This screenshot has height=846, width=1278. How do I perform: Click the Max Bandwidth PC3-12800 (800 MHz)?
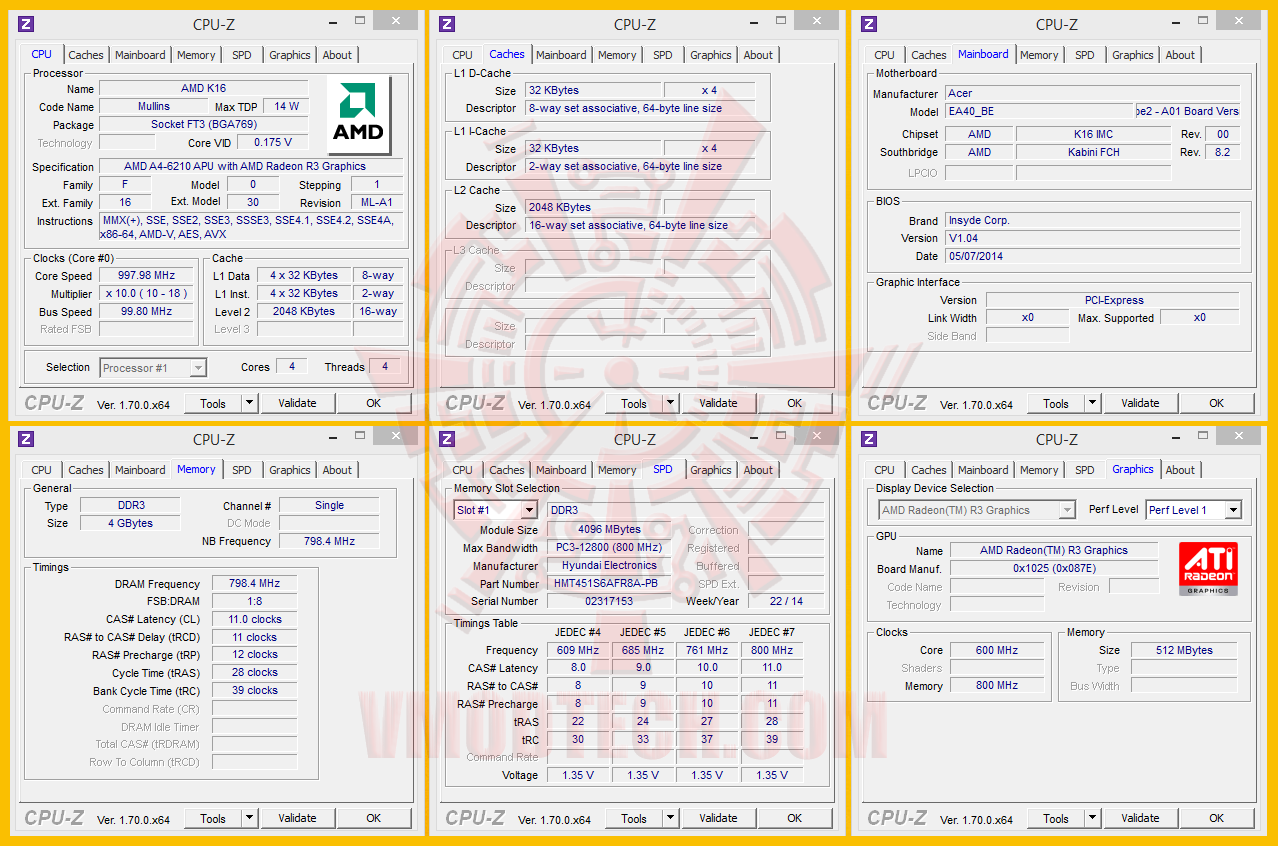click(x=610, y=547)
